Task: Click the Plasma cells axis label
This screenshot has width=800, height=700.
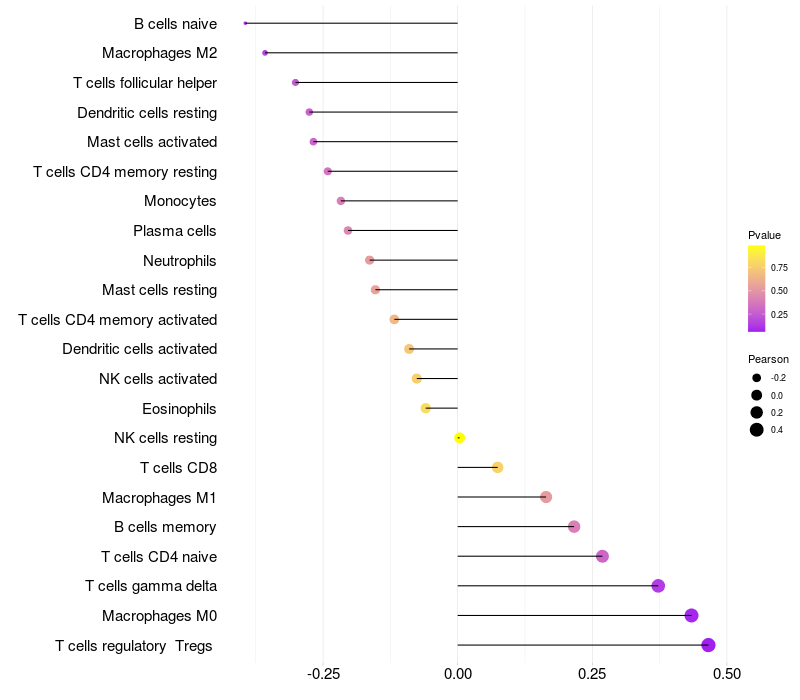Action: (x=175, y=231)
